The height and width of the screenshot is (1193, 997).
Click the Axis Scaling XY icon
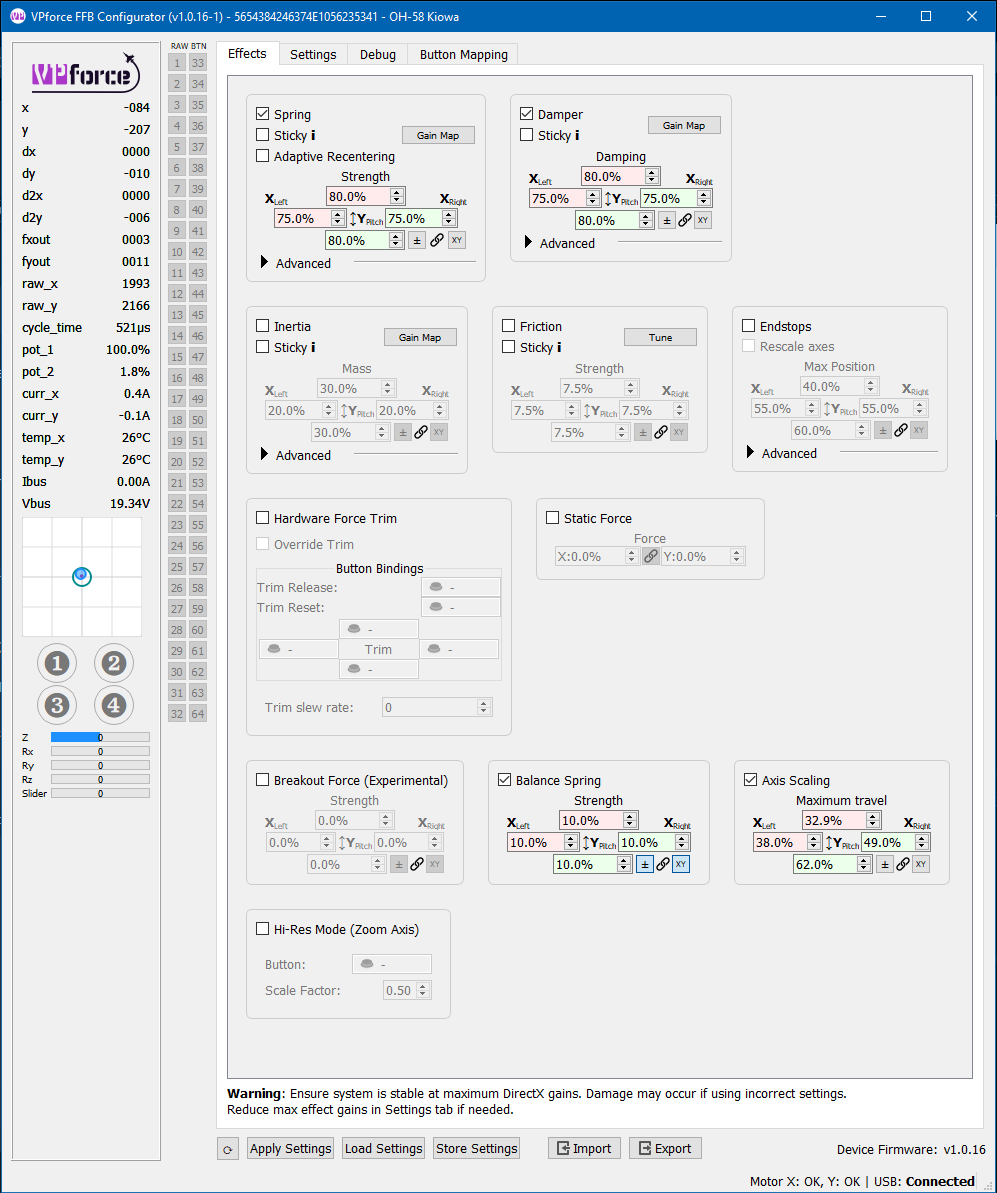click(921, 864)
